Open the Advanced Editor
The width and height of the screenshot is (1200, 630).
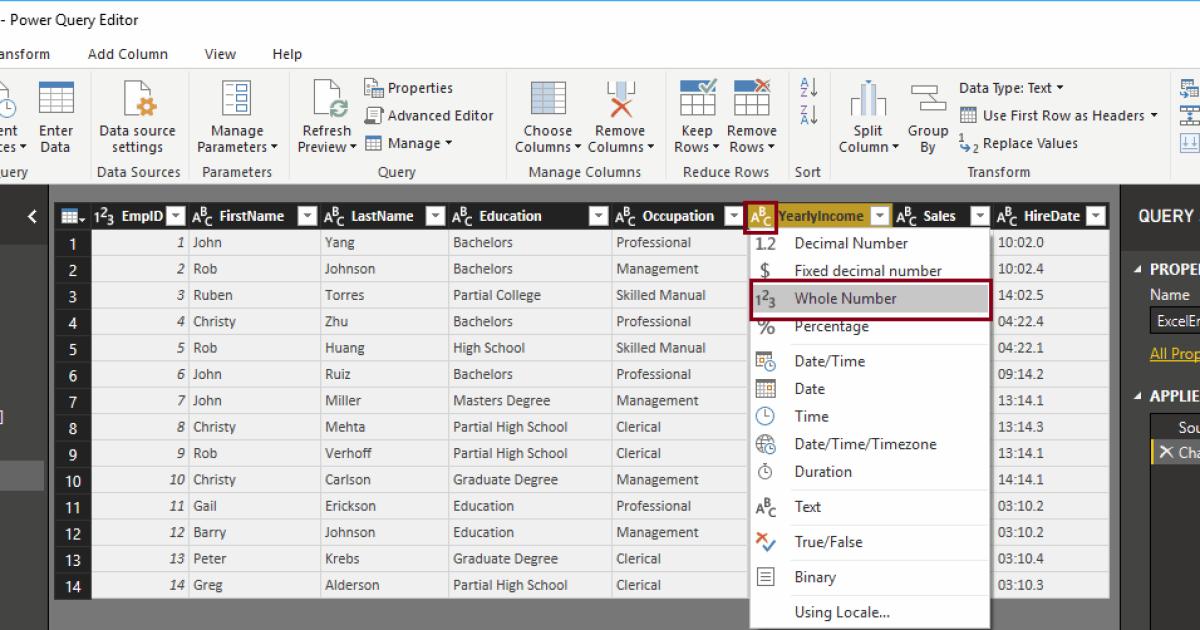[x=430, y=115]
